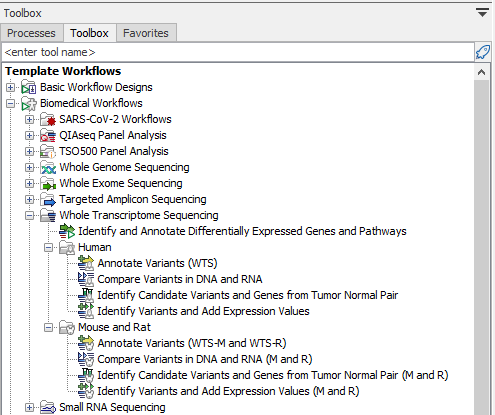Viewport: 495px width, 415px height.
Task: Collapse the Biomedical Workflows folder
Action: (10, 103)
